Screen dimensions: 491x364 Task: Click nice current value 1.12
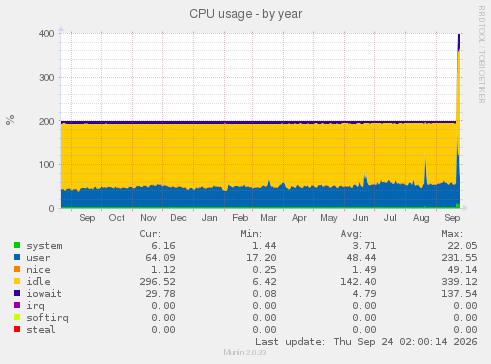point(163,270)
